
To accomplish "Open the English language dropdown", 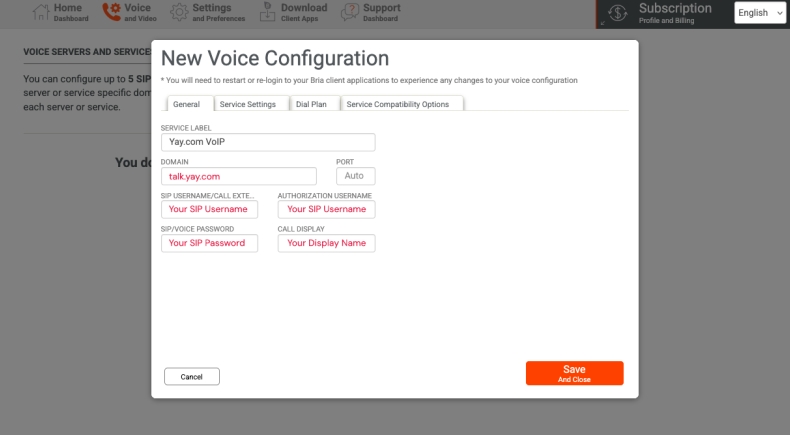I will [x=760, y=13].
